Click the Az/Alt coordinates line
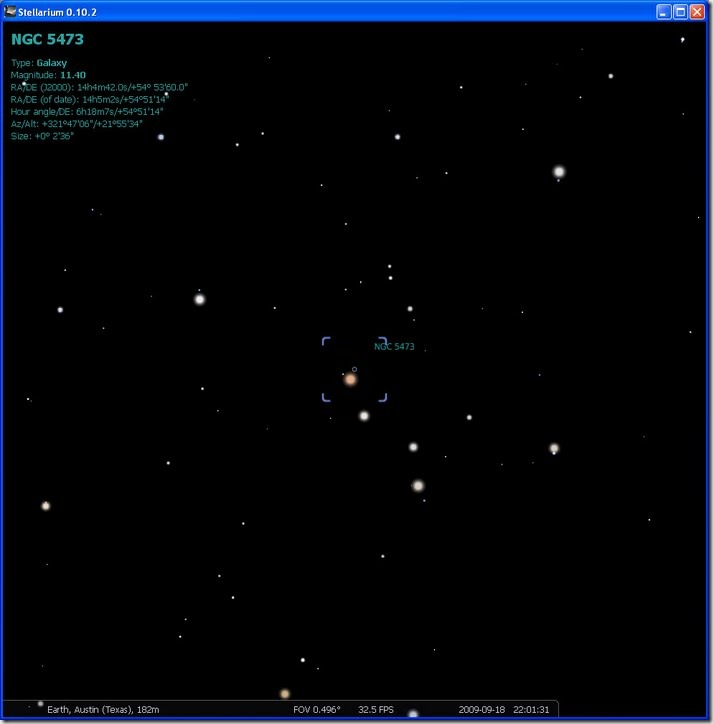This screenshot has width=713, height=724. tap(77, 123)
